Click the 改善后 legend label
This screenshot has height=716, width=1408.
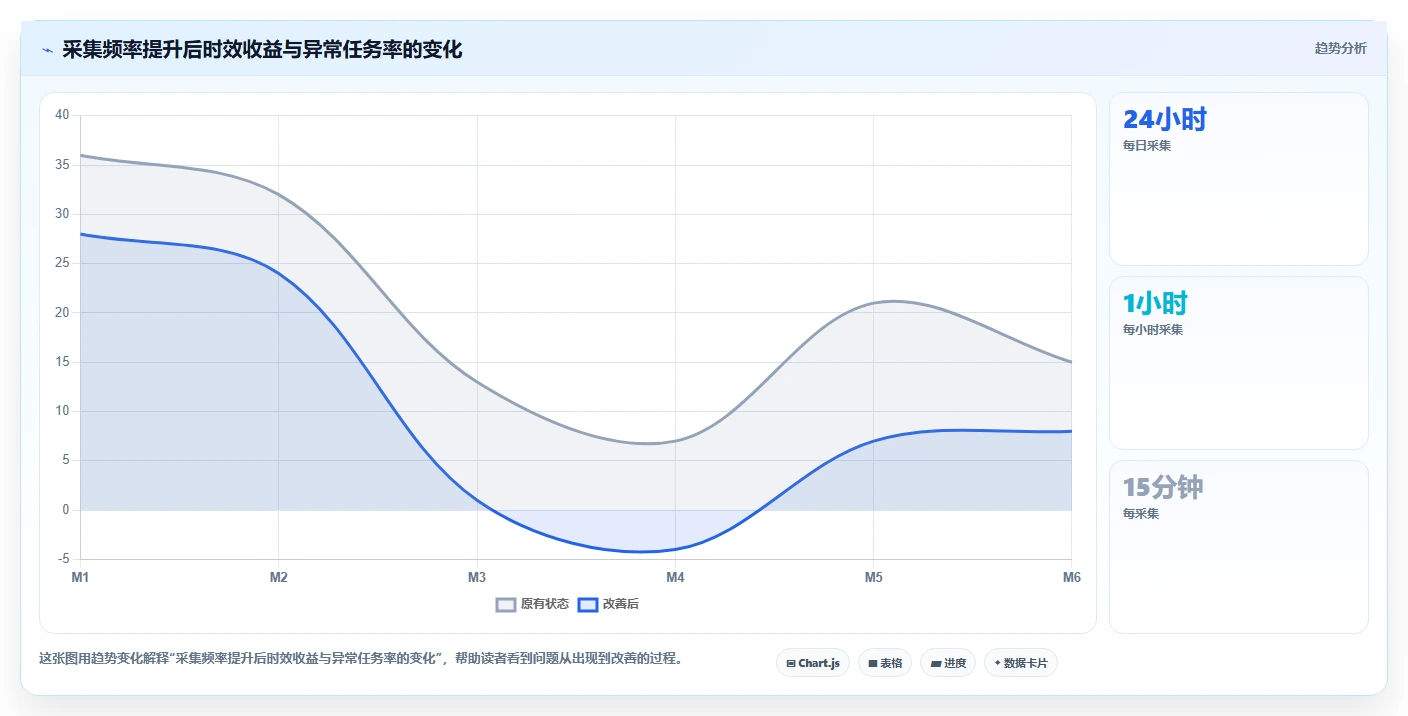tap(620, 604)
